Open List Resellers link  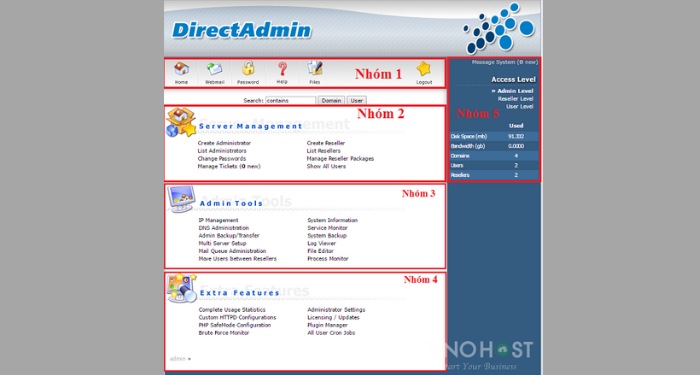[x=324, y=151]
